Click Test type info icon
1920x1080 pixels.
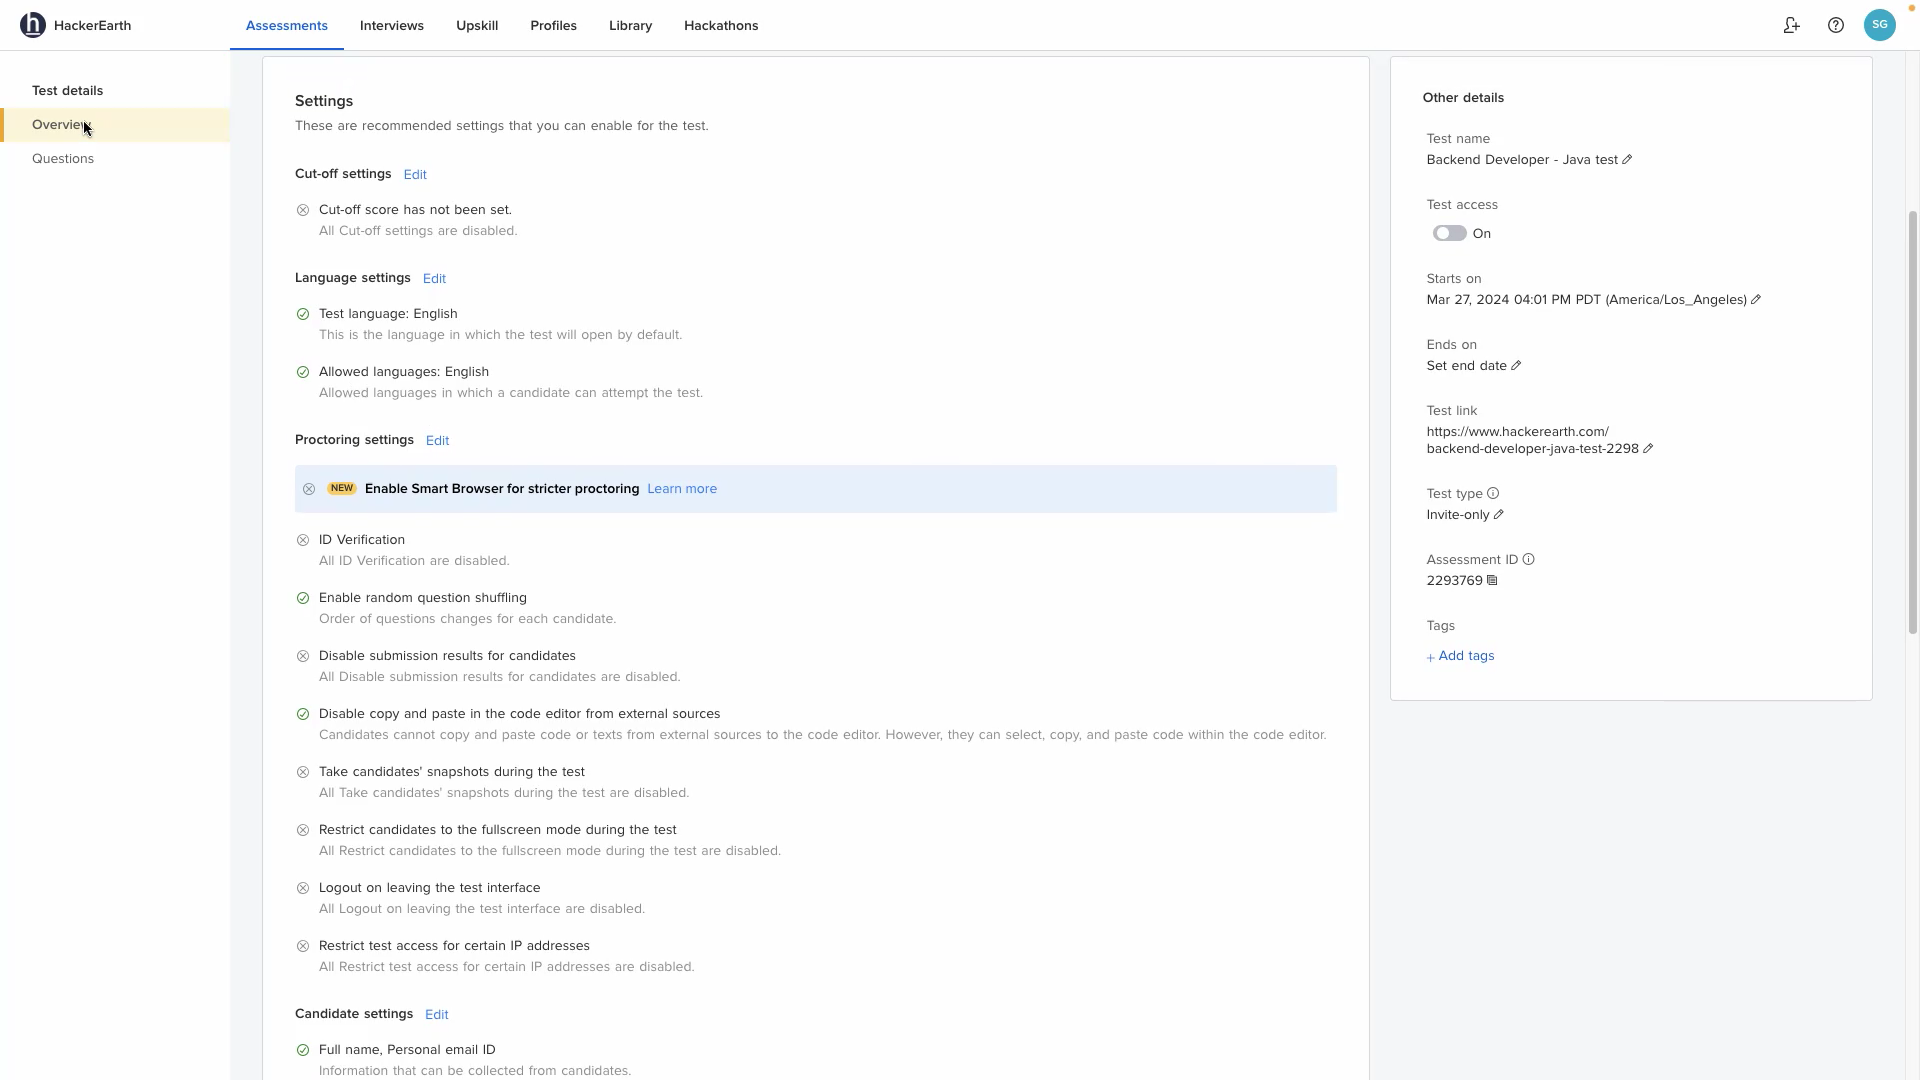pos(1493,494)
